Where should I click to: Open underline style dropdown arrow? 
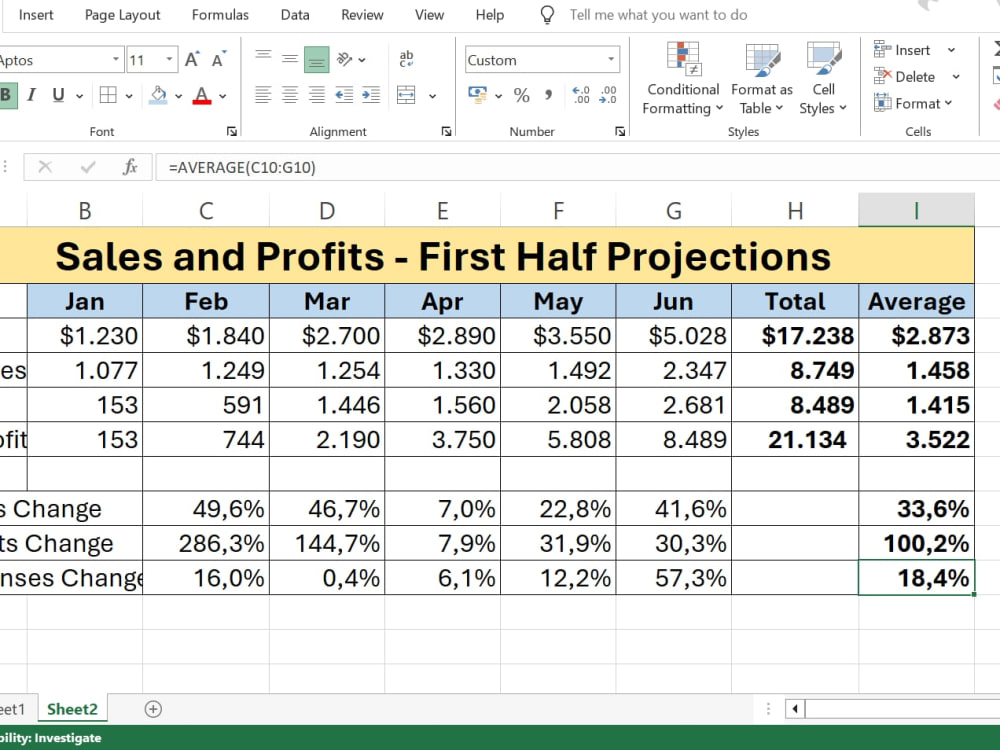pyautogui.click(x=80, y=96)
